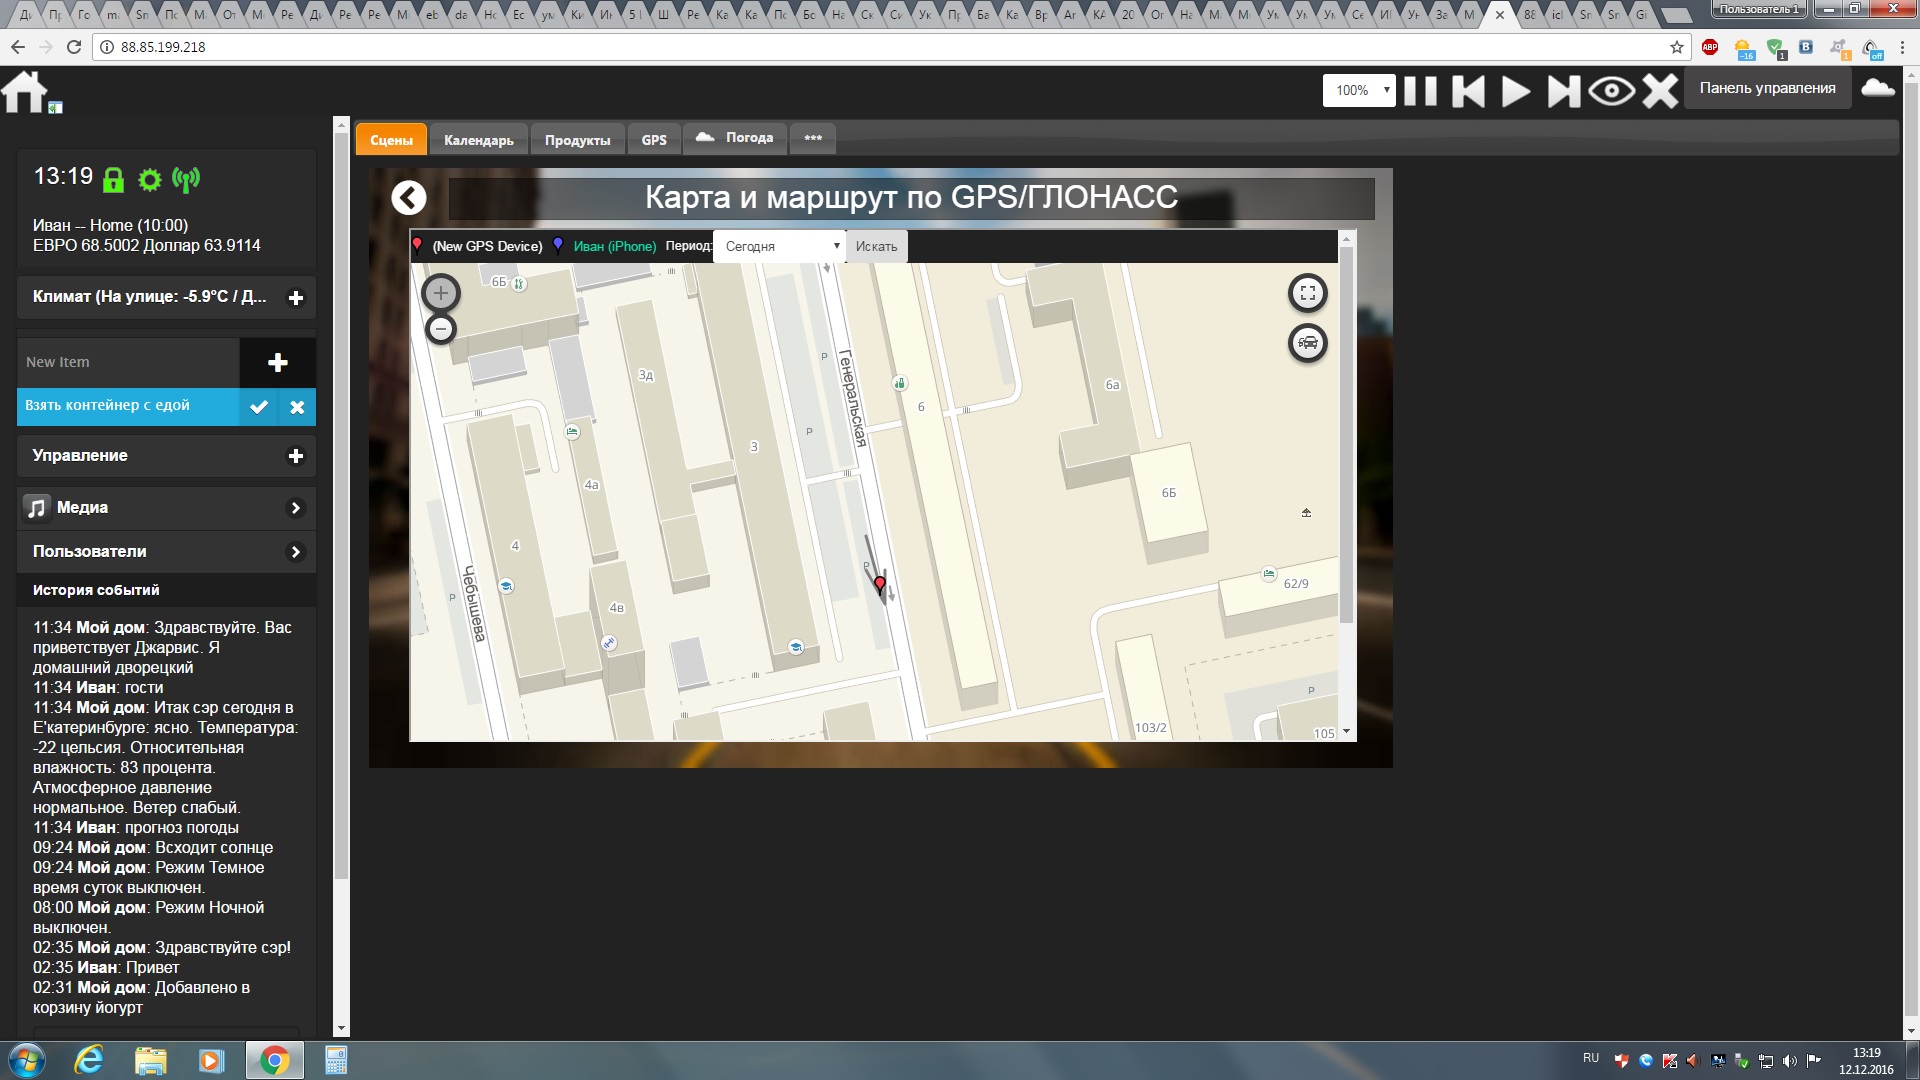
Task: Open the Период dropdown showing Сегодня
Action: (x=780, y=246)
